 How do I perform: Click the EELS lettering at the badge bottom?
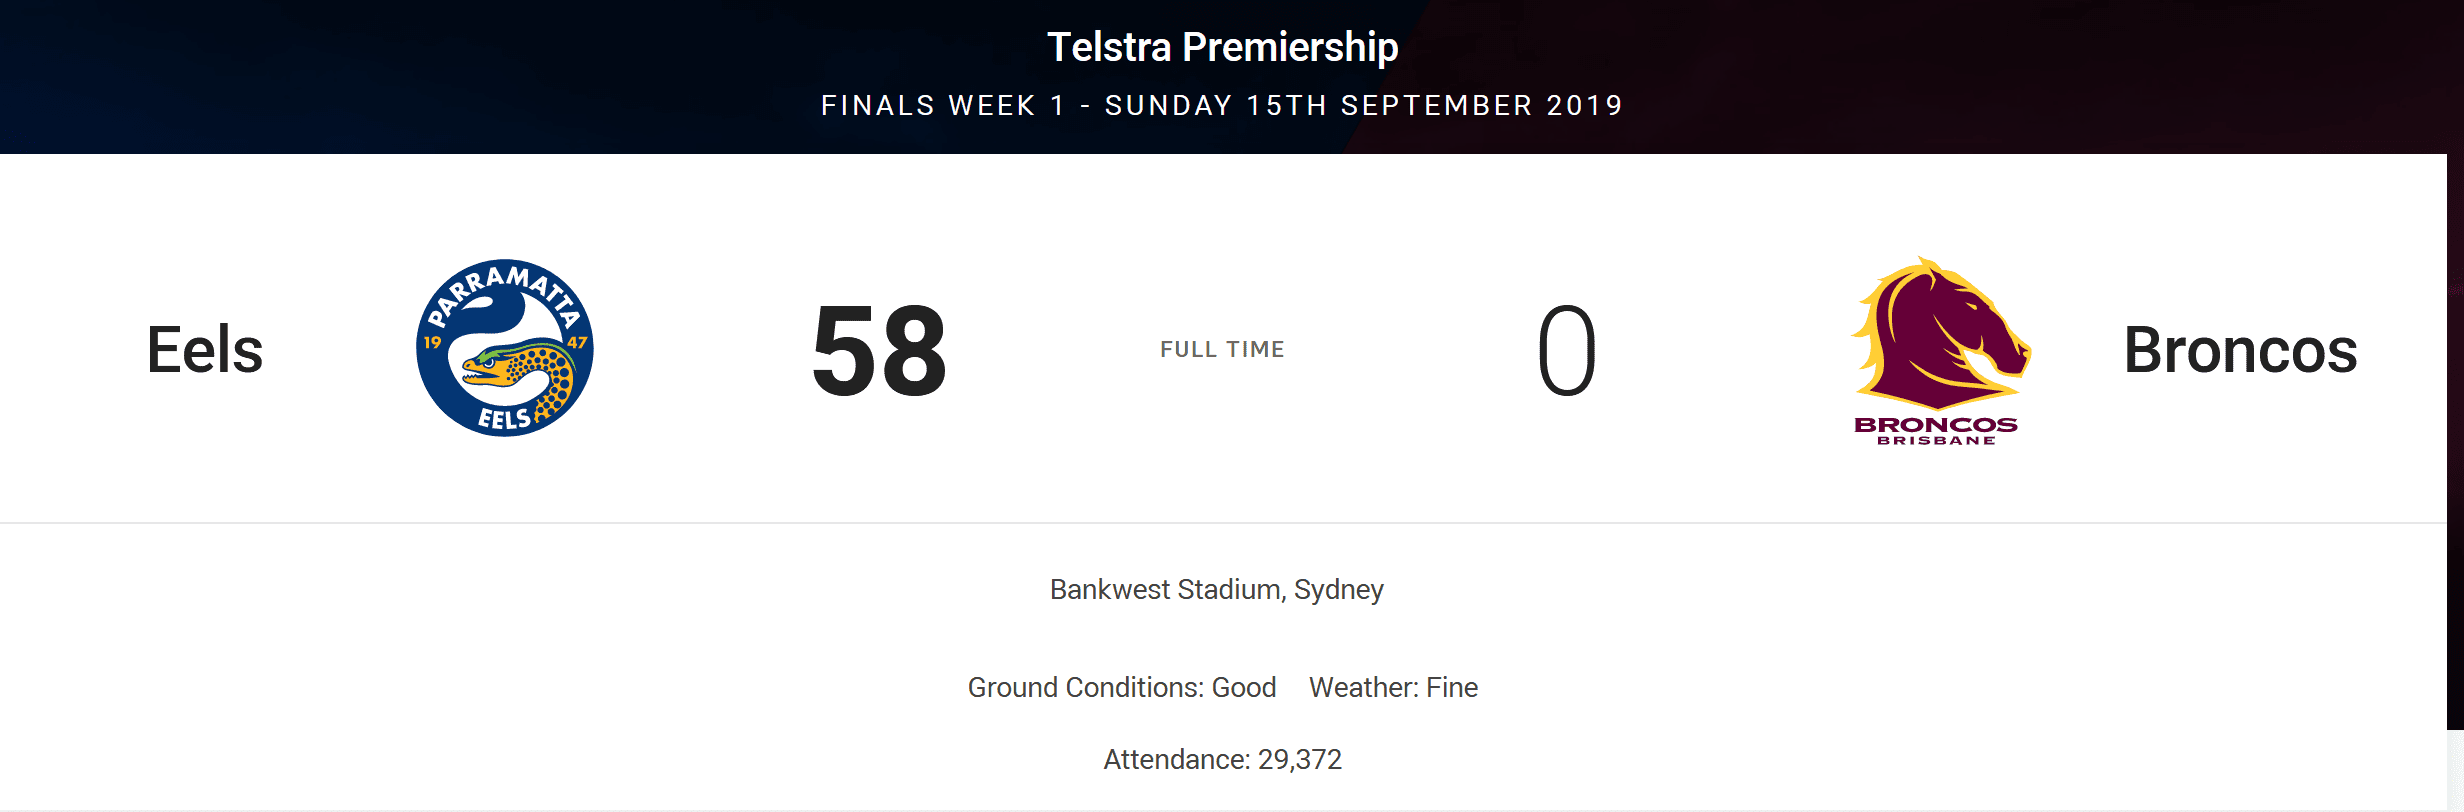504,418
